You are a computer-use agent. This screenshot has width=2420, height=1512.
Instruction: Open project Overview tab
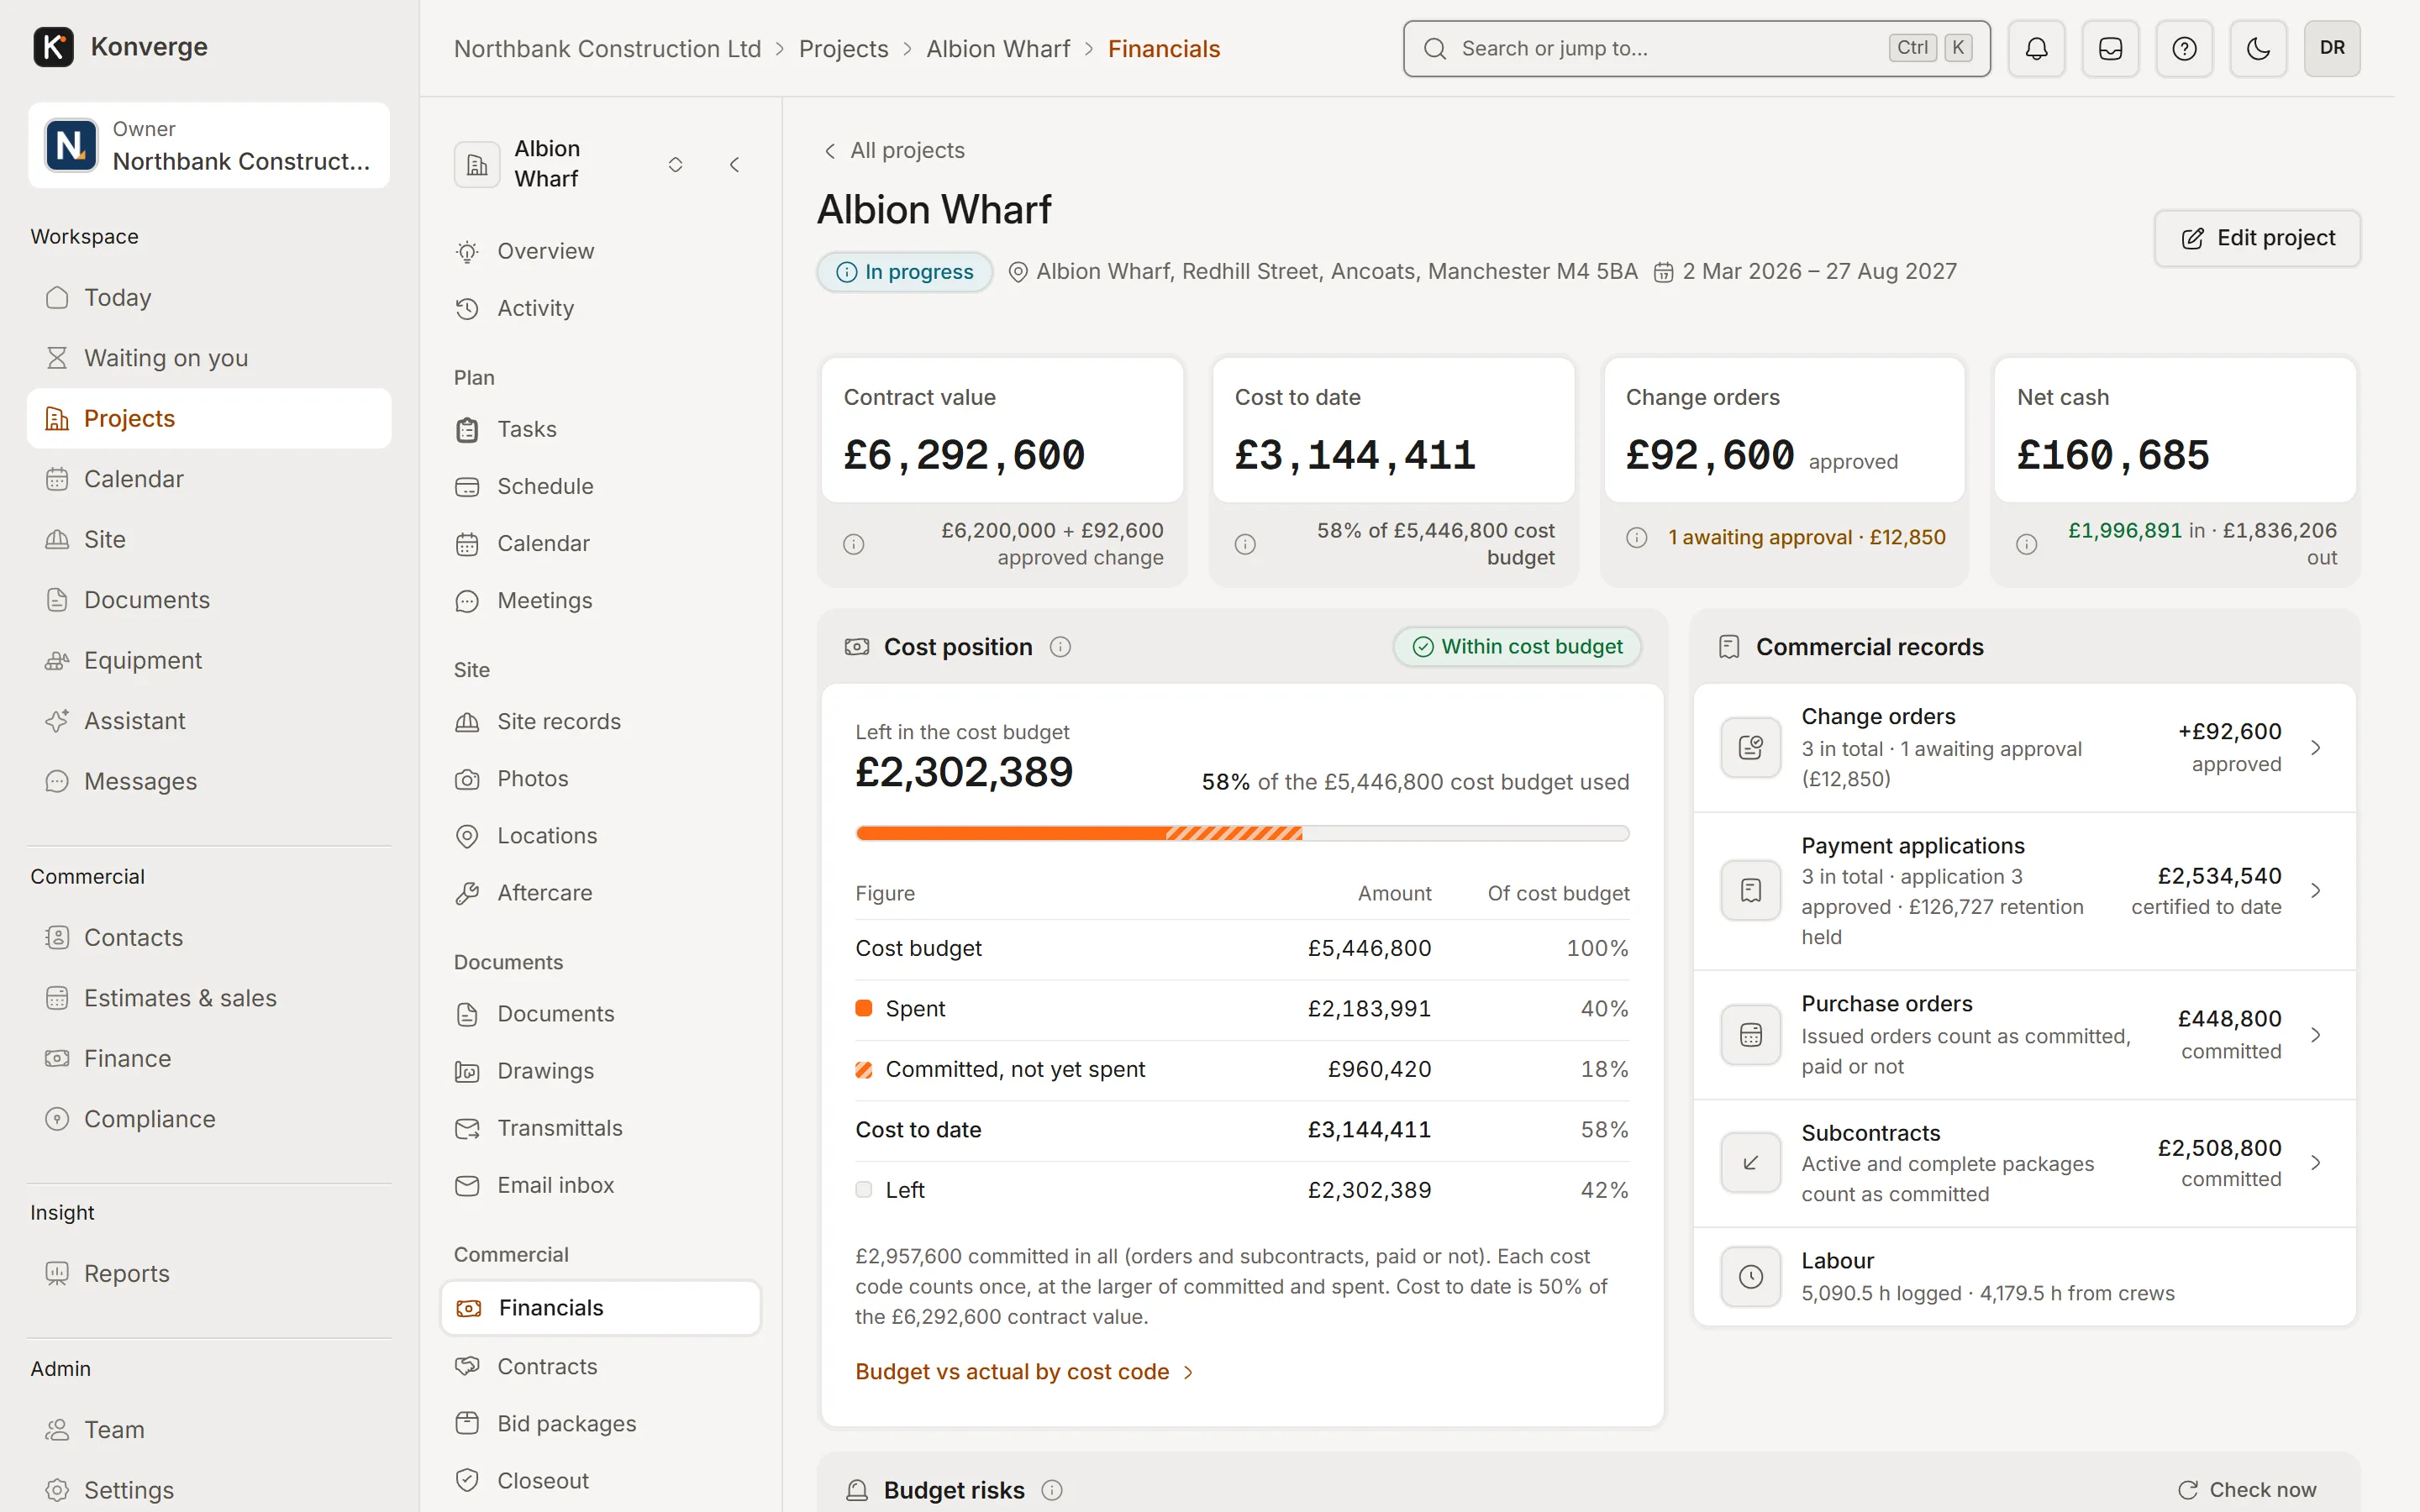click(x=600, y=251)
